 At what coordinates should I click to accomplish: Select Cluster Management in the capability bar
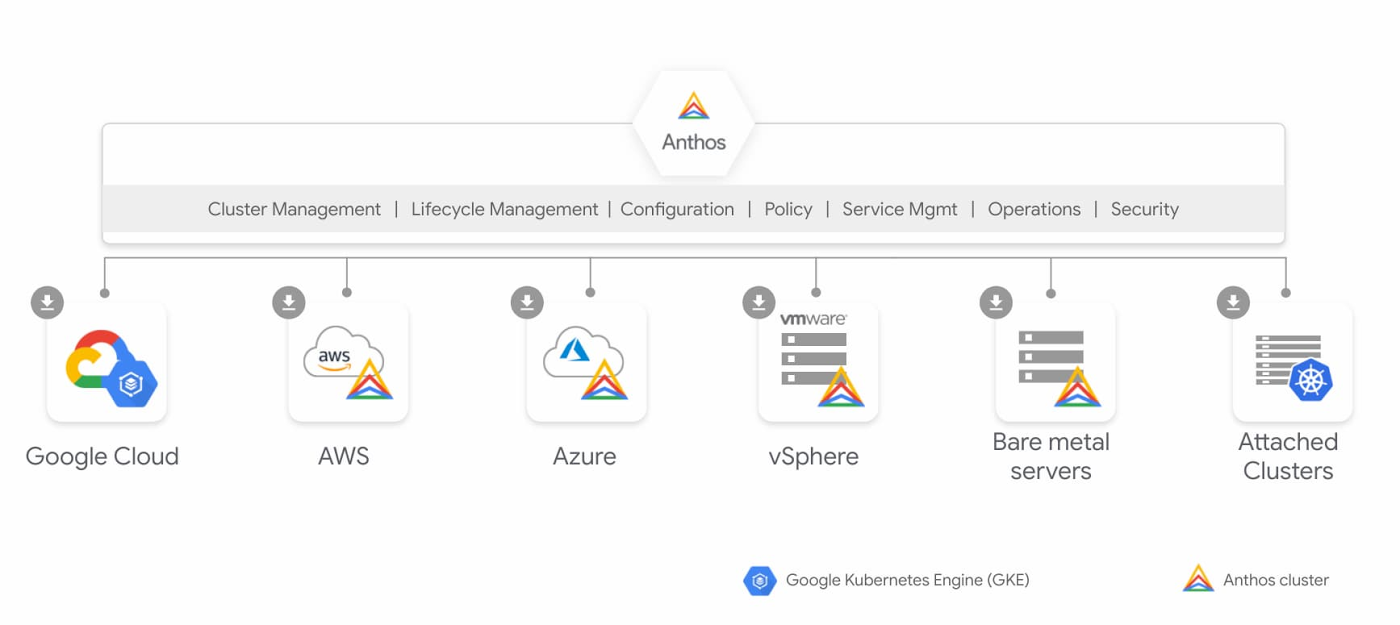coord(294,209)
